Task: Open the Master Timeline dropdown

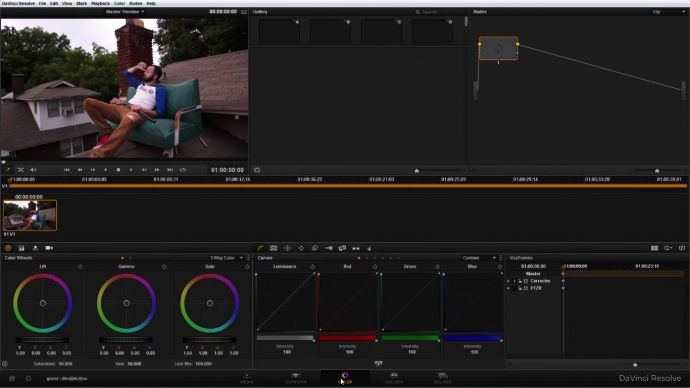Action: tap(125, 12)
